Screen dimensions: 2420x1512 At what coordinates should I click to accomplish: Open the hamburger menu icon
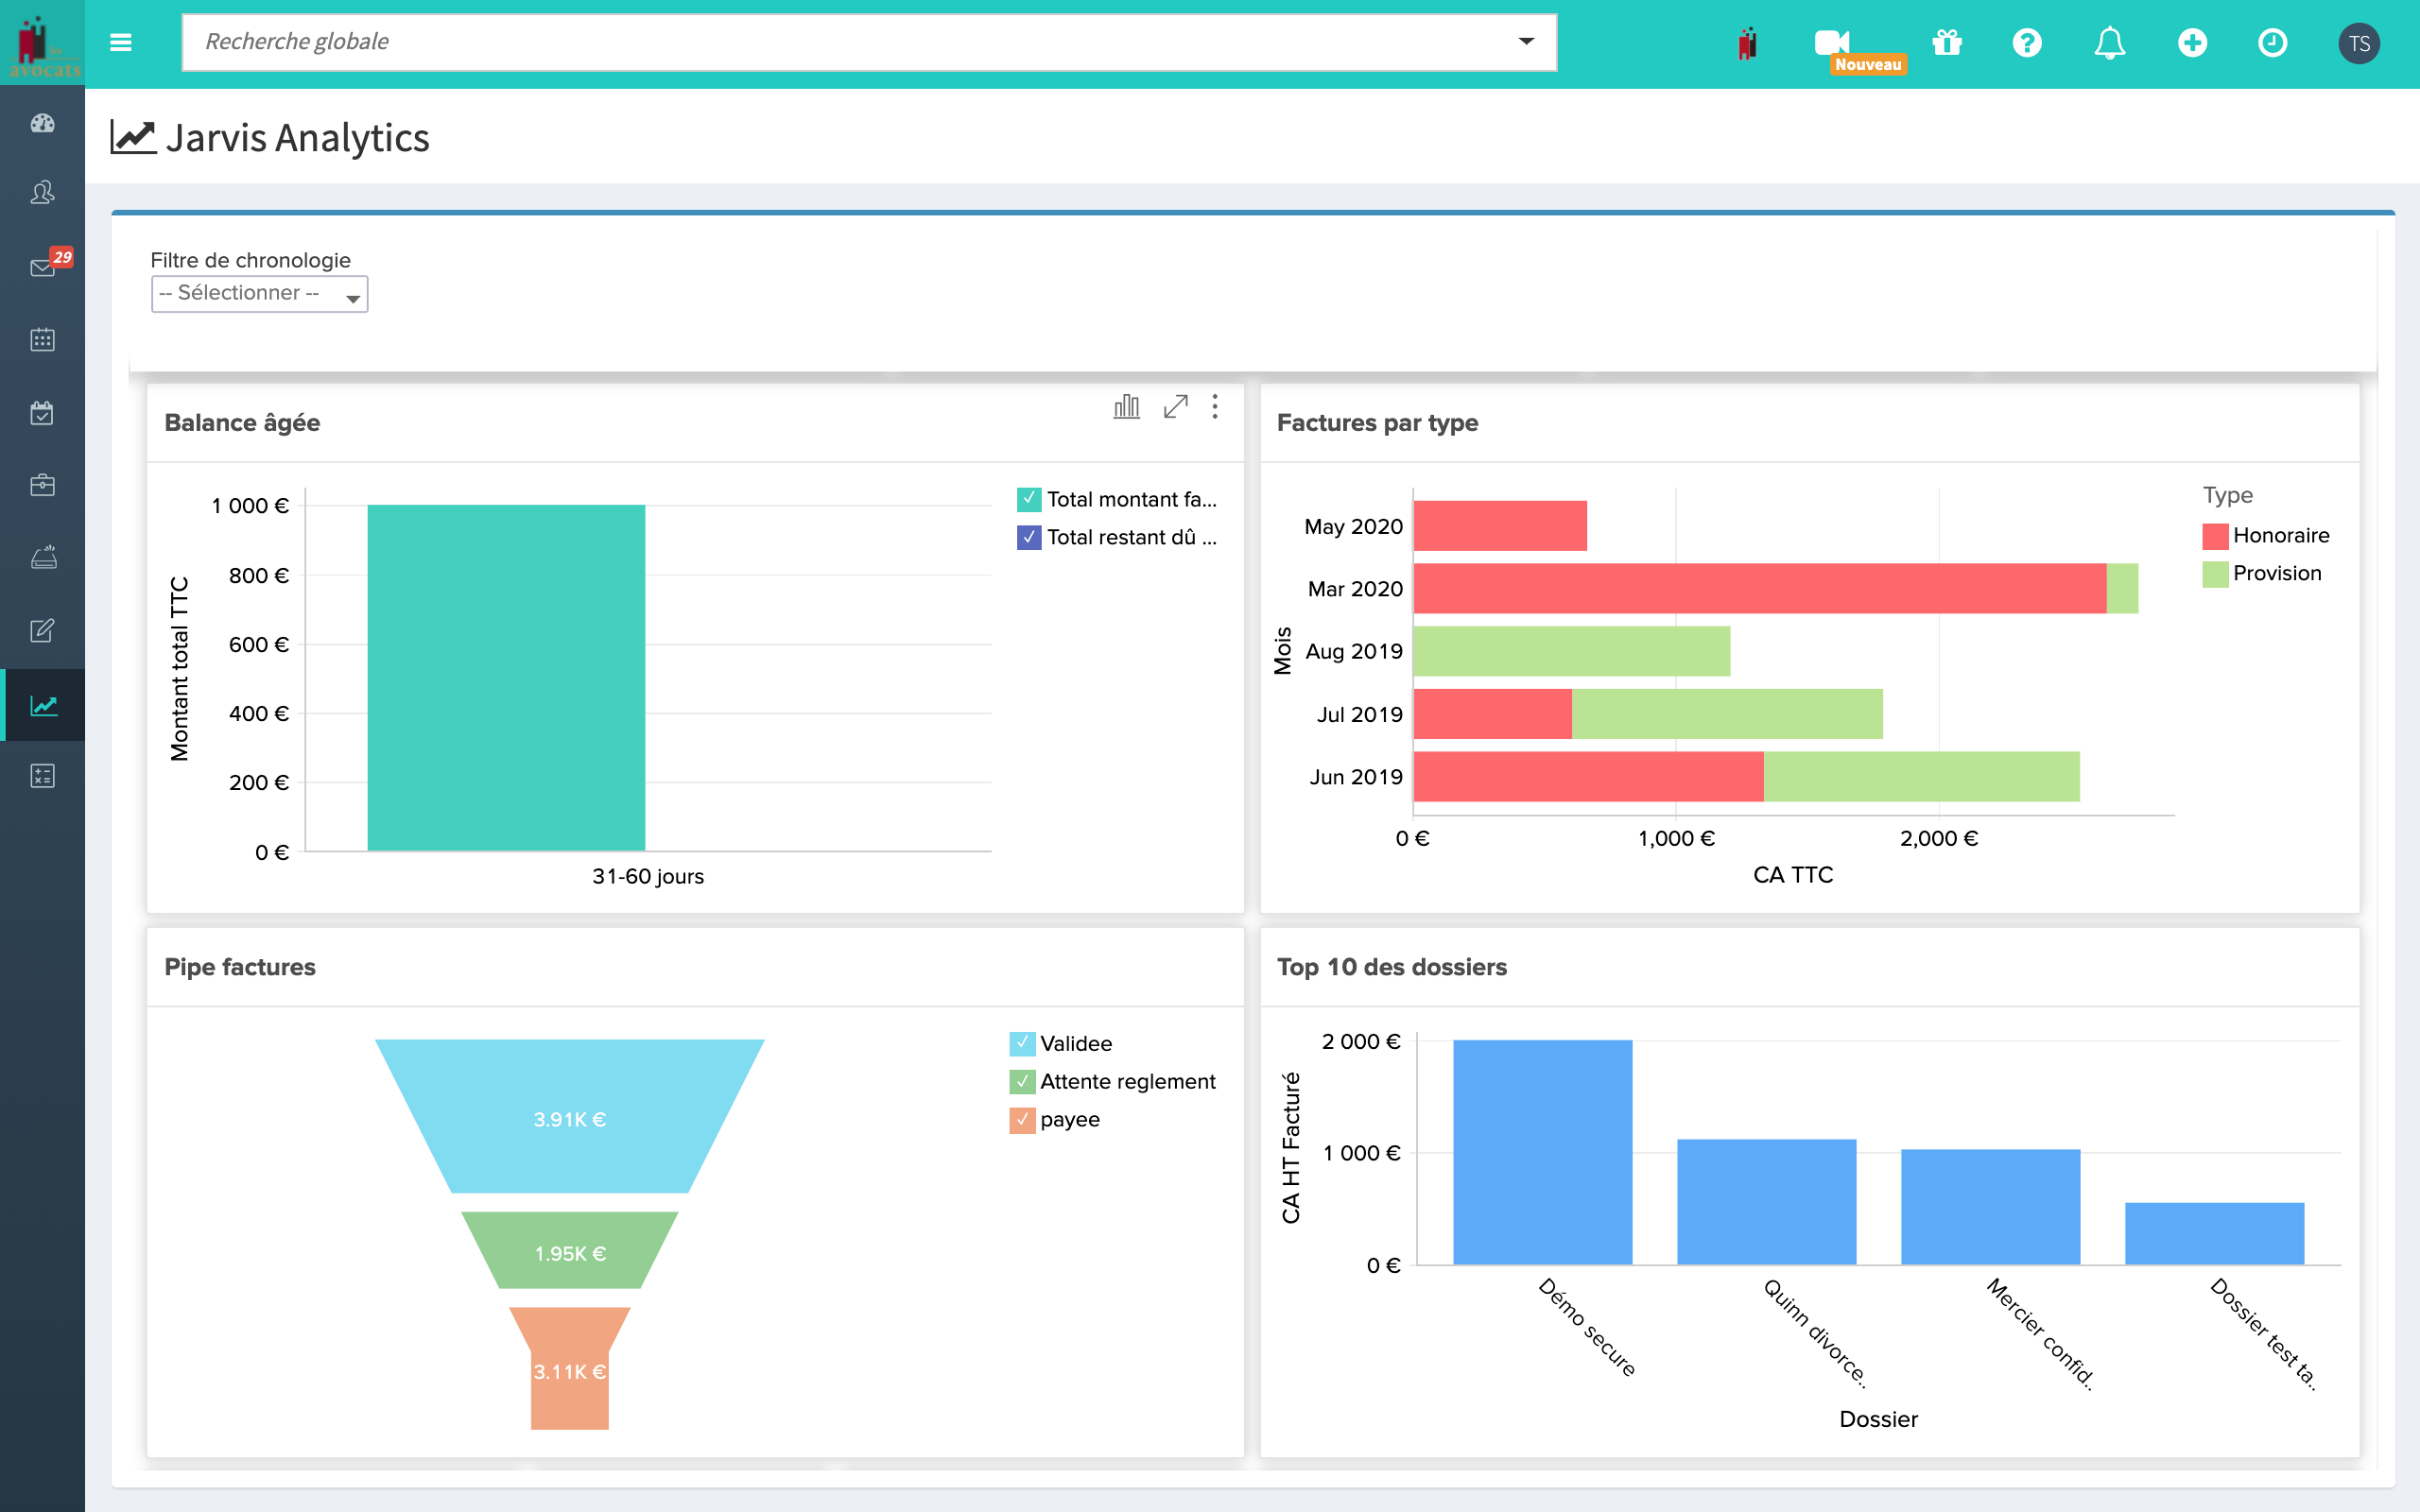pyautogui.click(x=120, y=40)
